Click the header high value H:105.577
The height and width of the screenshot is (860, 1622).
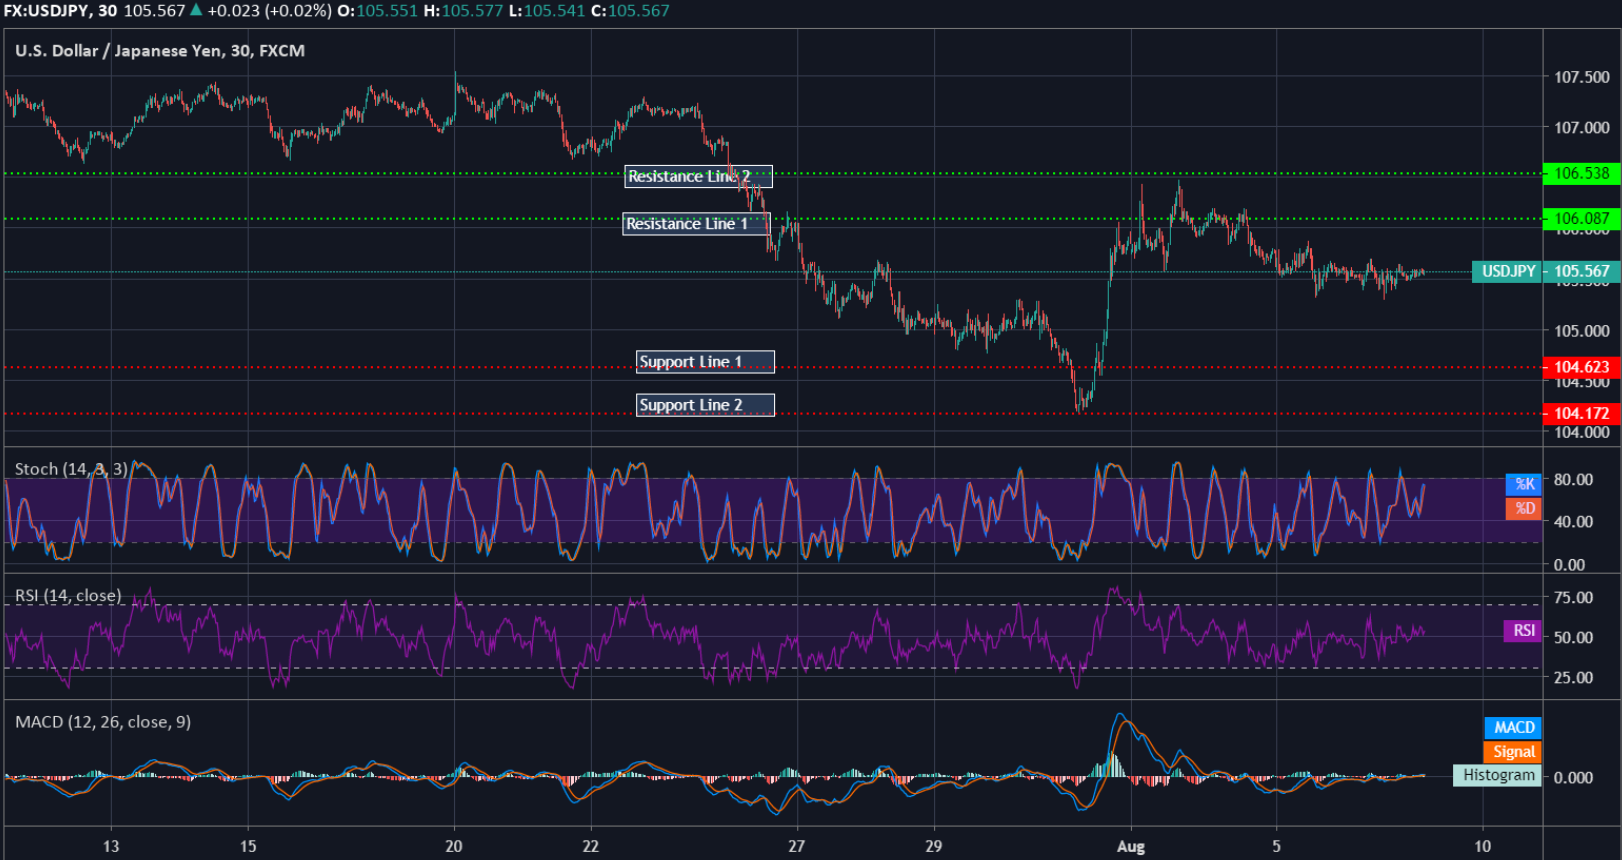pyautogui.click(x=464, y=11)
